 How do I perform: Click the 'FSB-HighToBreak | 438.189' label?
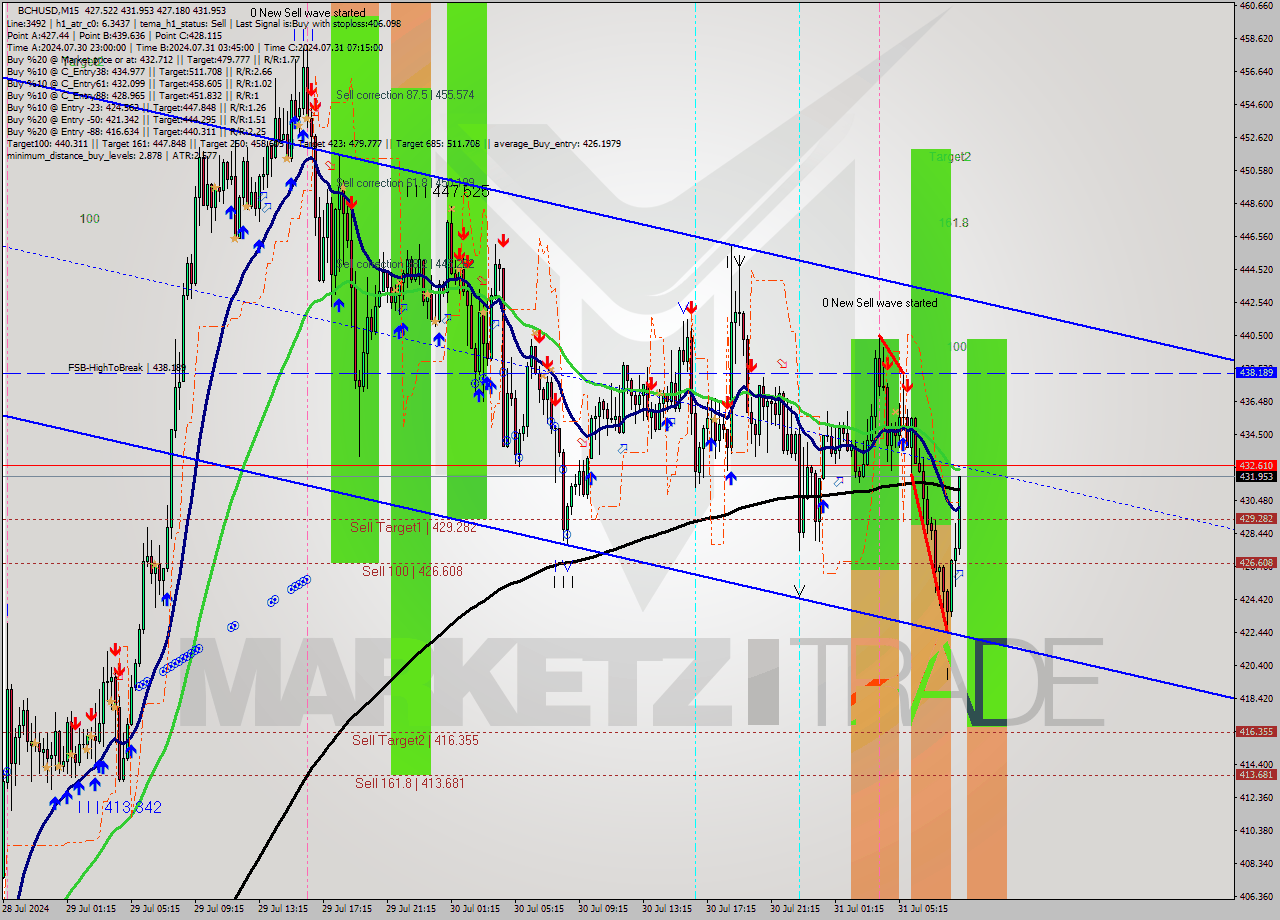click(x=126, y=368)
